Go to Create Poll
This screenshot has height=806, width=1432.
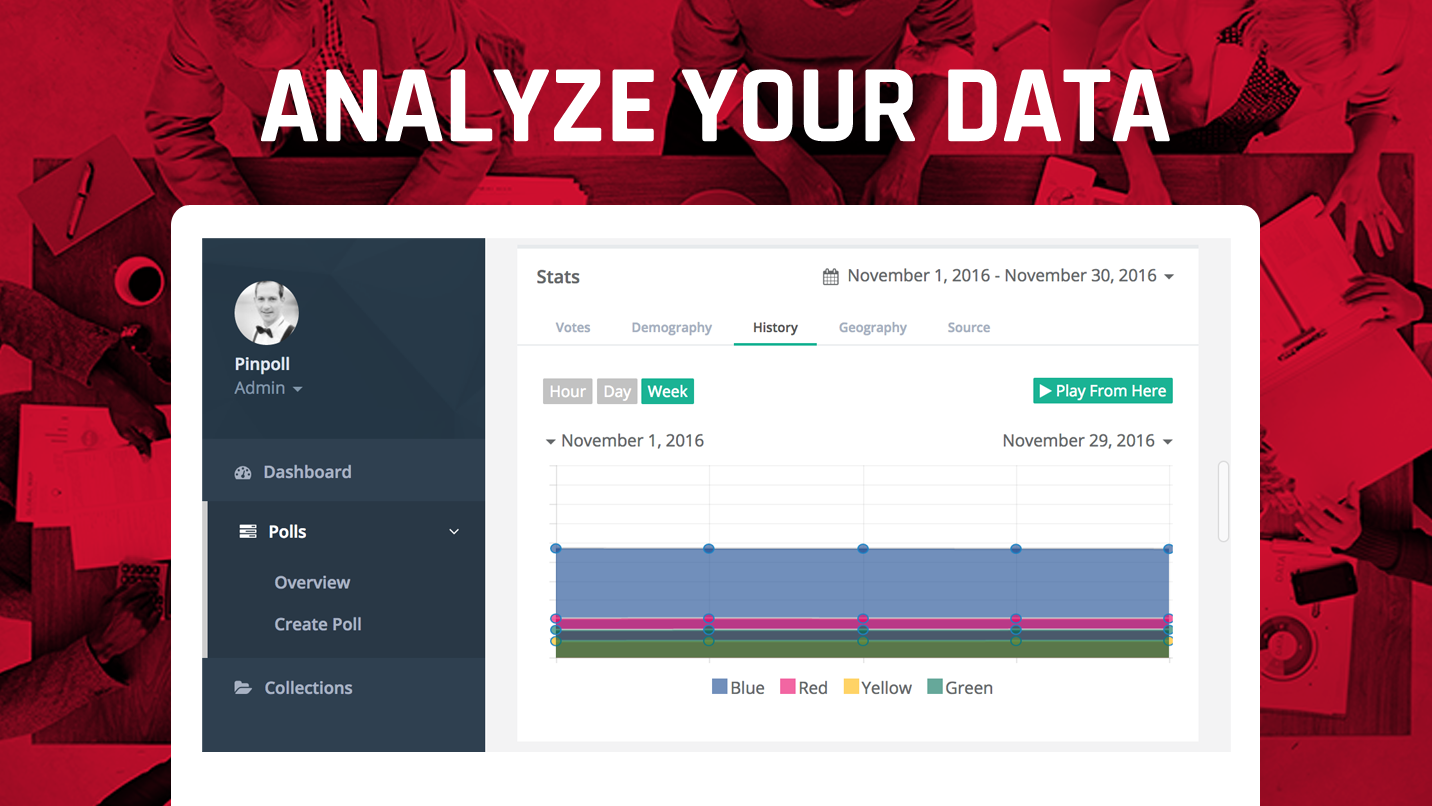(x=318, y=624)
